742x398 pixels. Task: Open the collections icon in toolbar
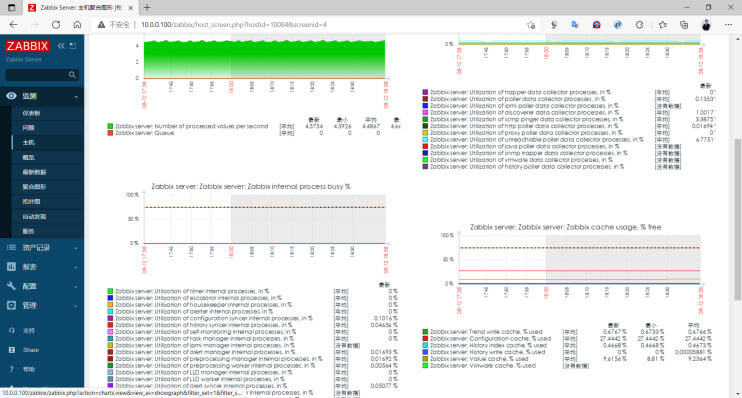pos(684,25)
